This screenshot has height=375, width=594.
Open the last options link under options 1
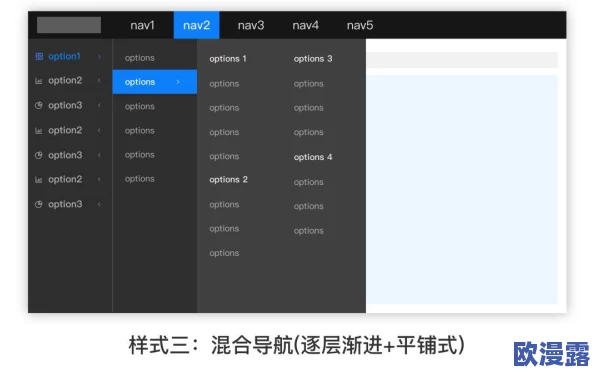[224, 156]
